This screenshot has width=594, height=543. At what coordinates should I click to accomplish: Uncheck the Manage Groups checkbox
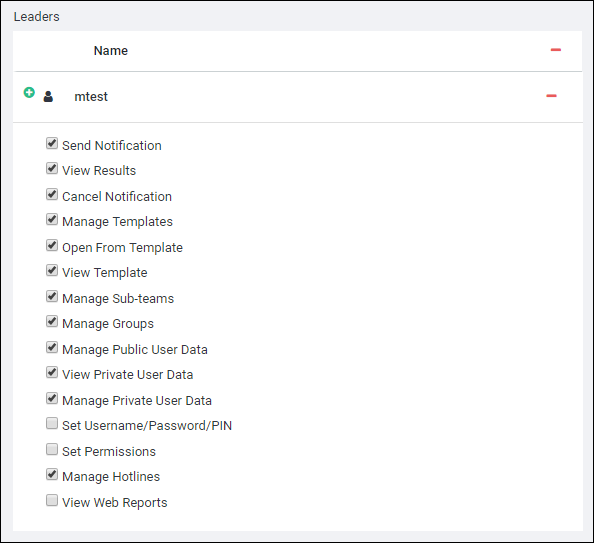pyautogui.click(x=52, y=321)
